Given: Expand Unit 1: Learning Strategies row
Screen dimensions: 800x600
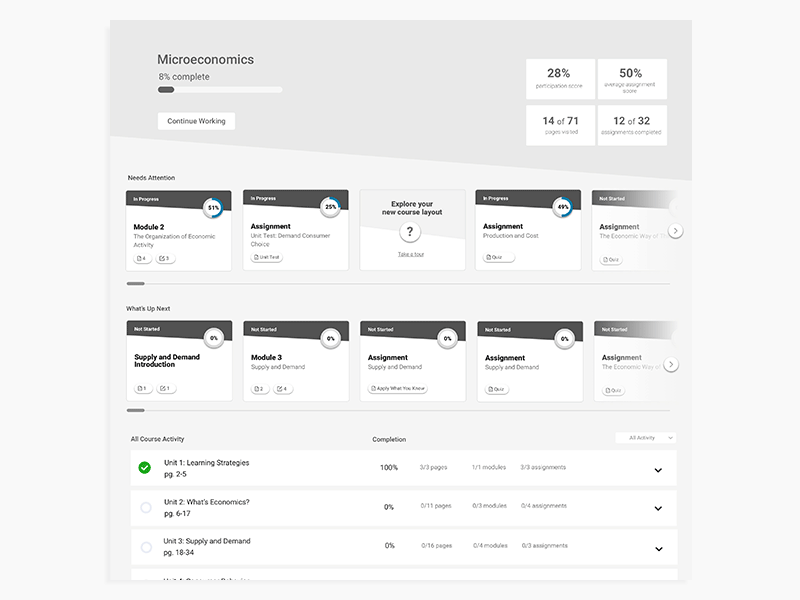Looking at the screenshot, I should click(658, 470).
